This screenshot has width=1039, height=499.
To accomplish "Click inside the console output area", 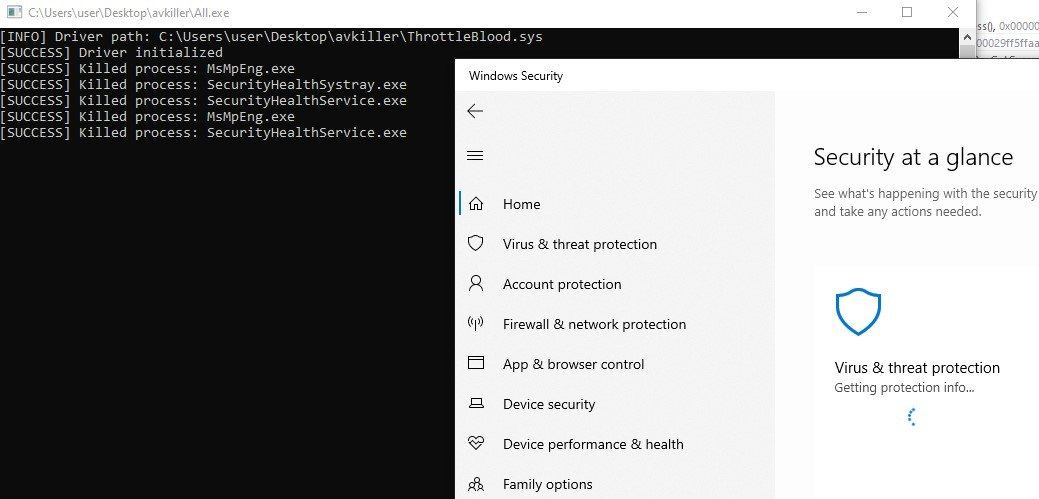I will pyautogui.click(x=220, y=300).
